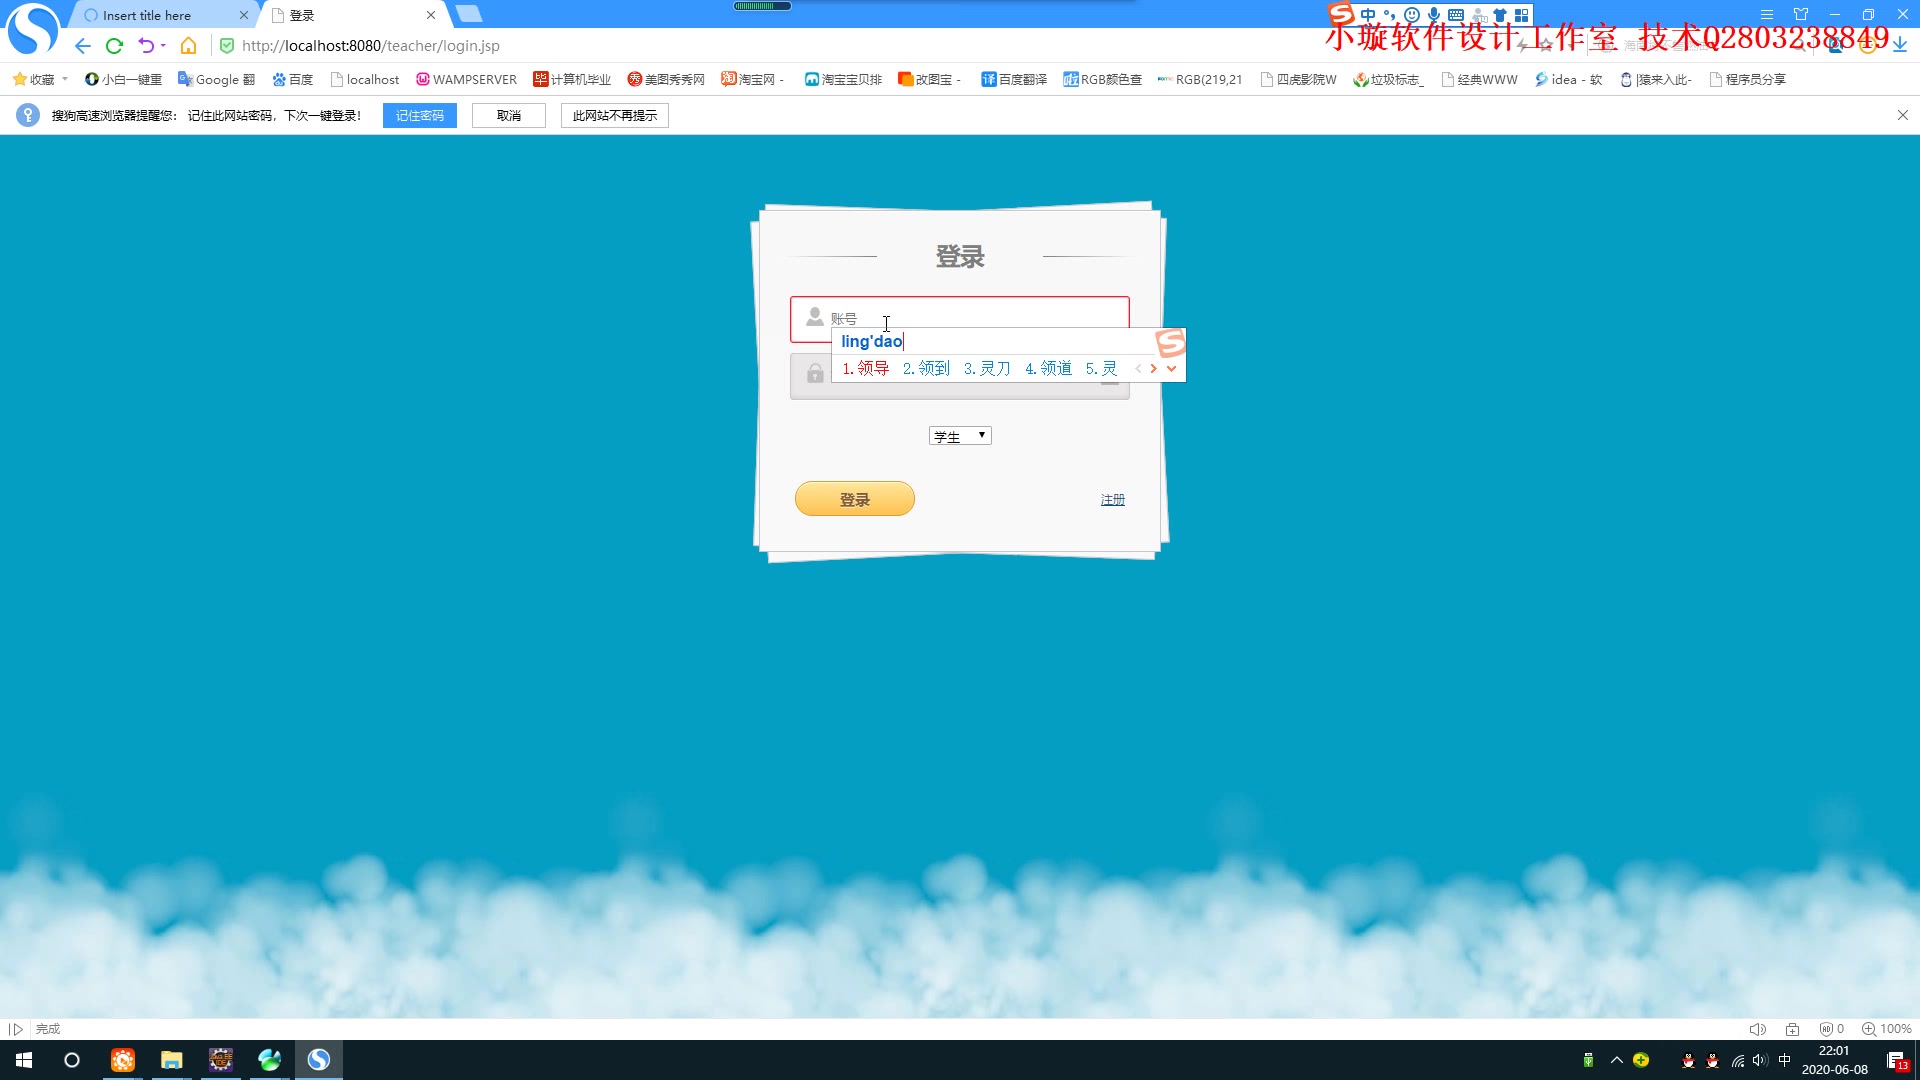
Task: Go back using browser back arrow
Action: [x=83, y=46]
